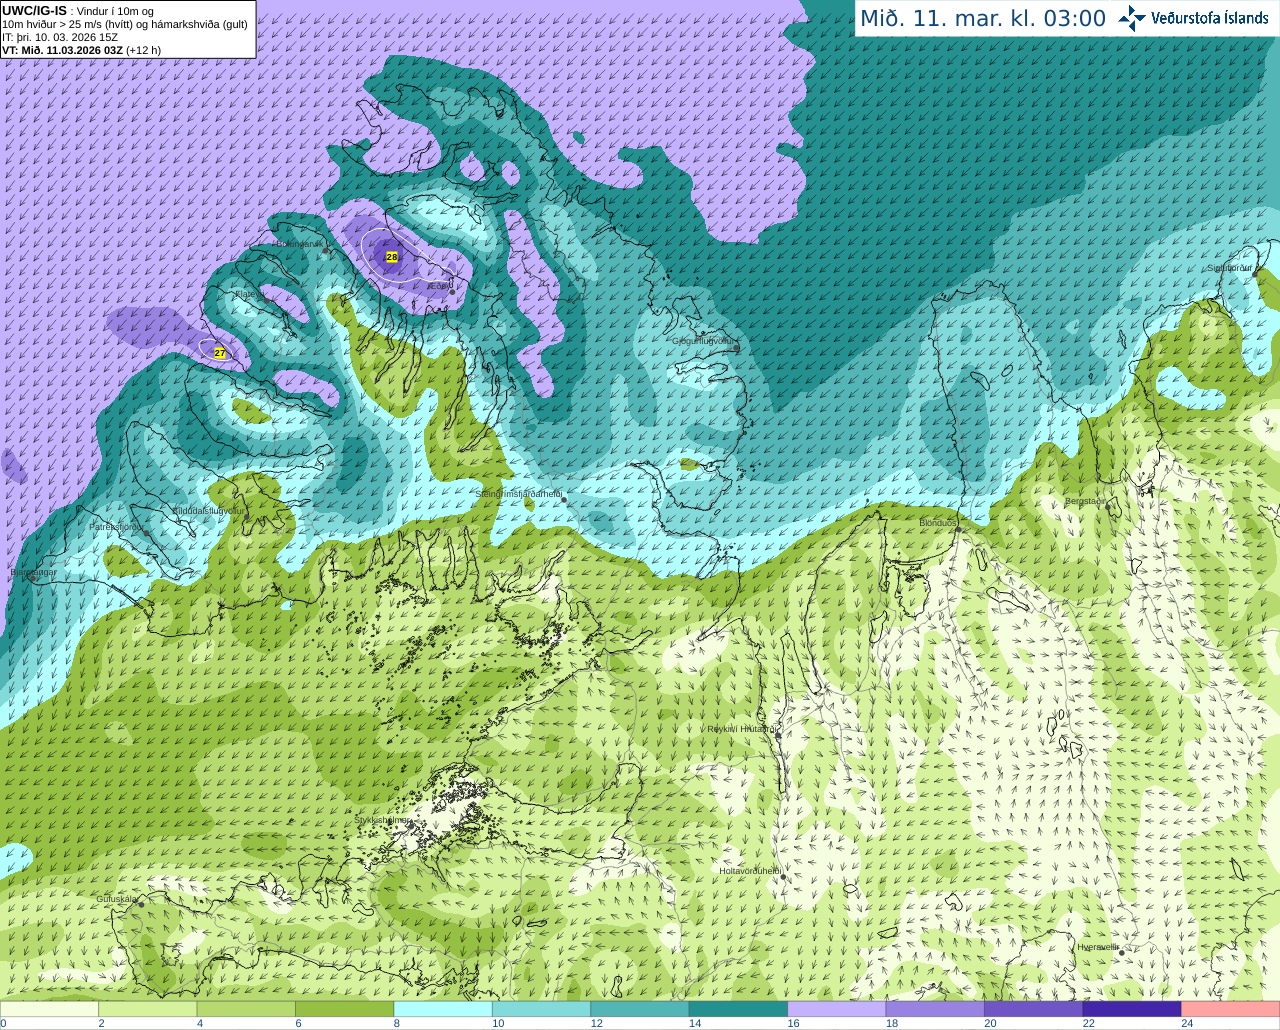Click the Holtavörðuheiði place label
Viewport: 1280px width, 1030px height.
750,871
